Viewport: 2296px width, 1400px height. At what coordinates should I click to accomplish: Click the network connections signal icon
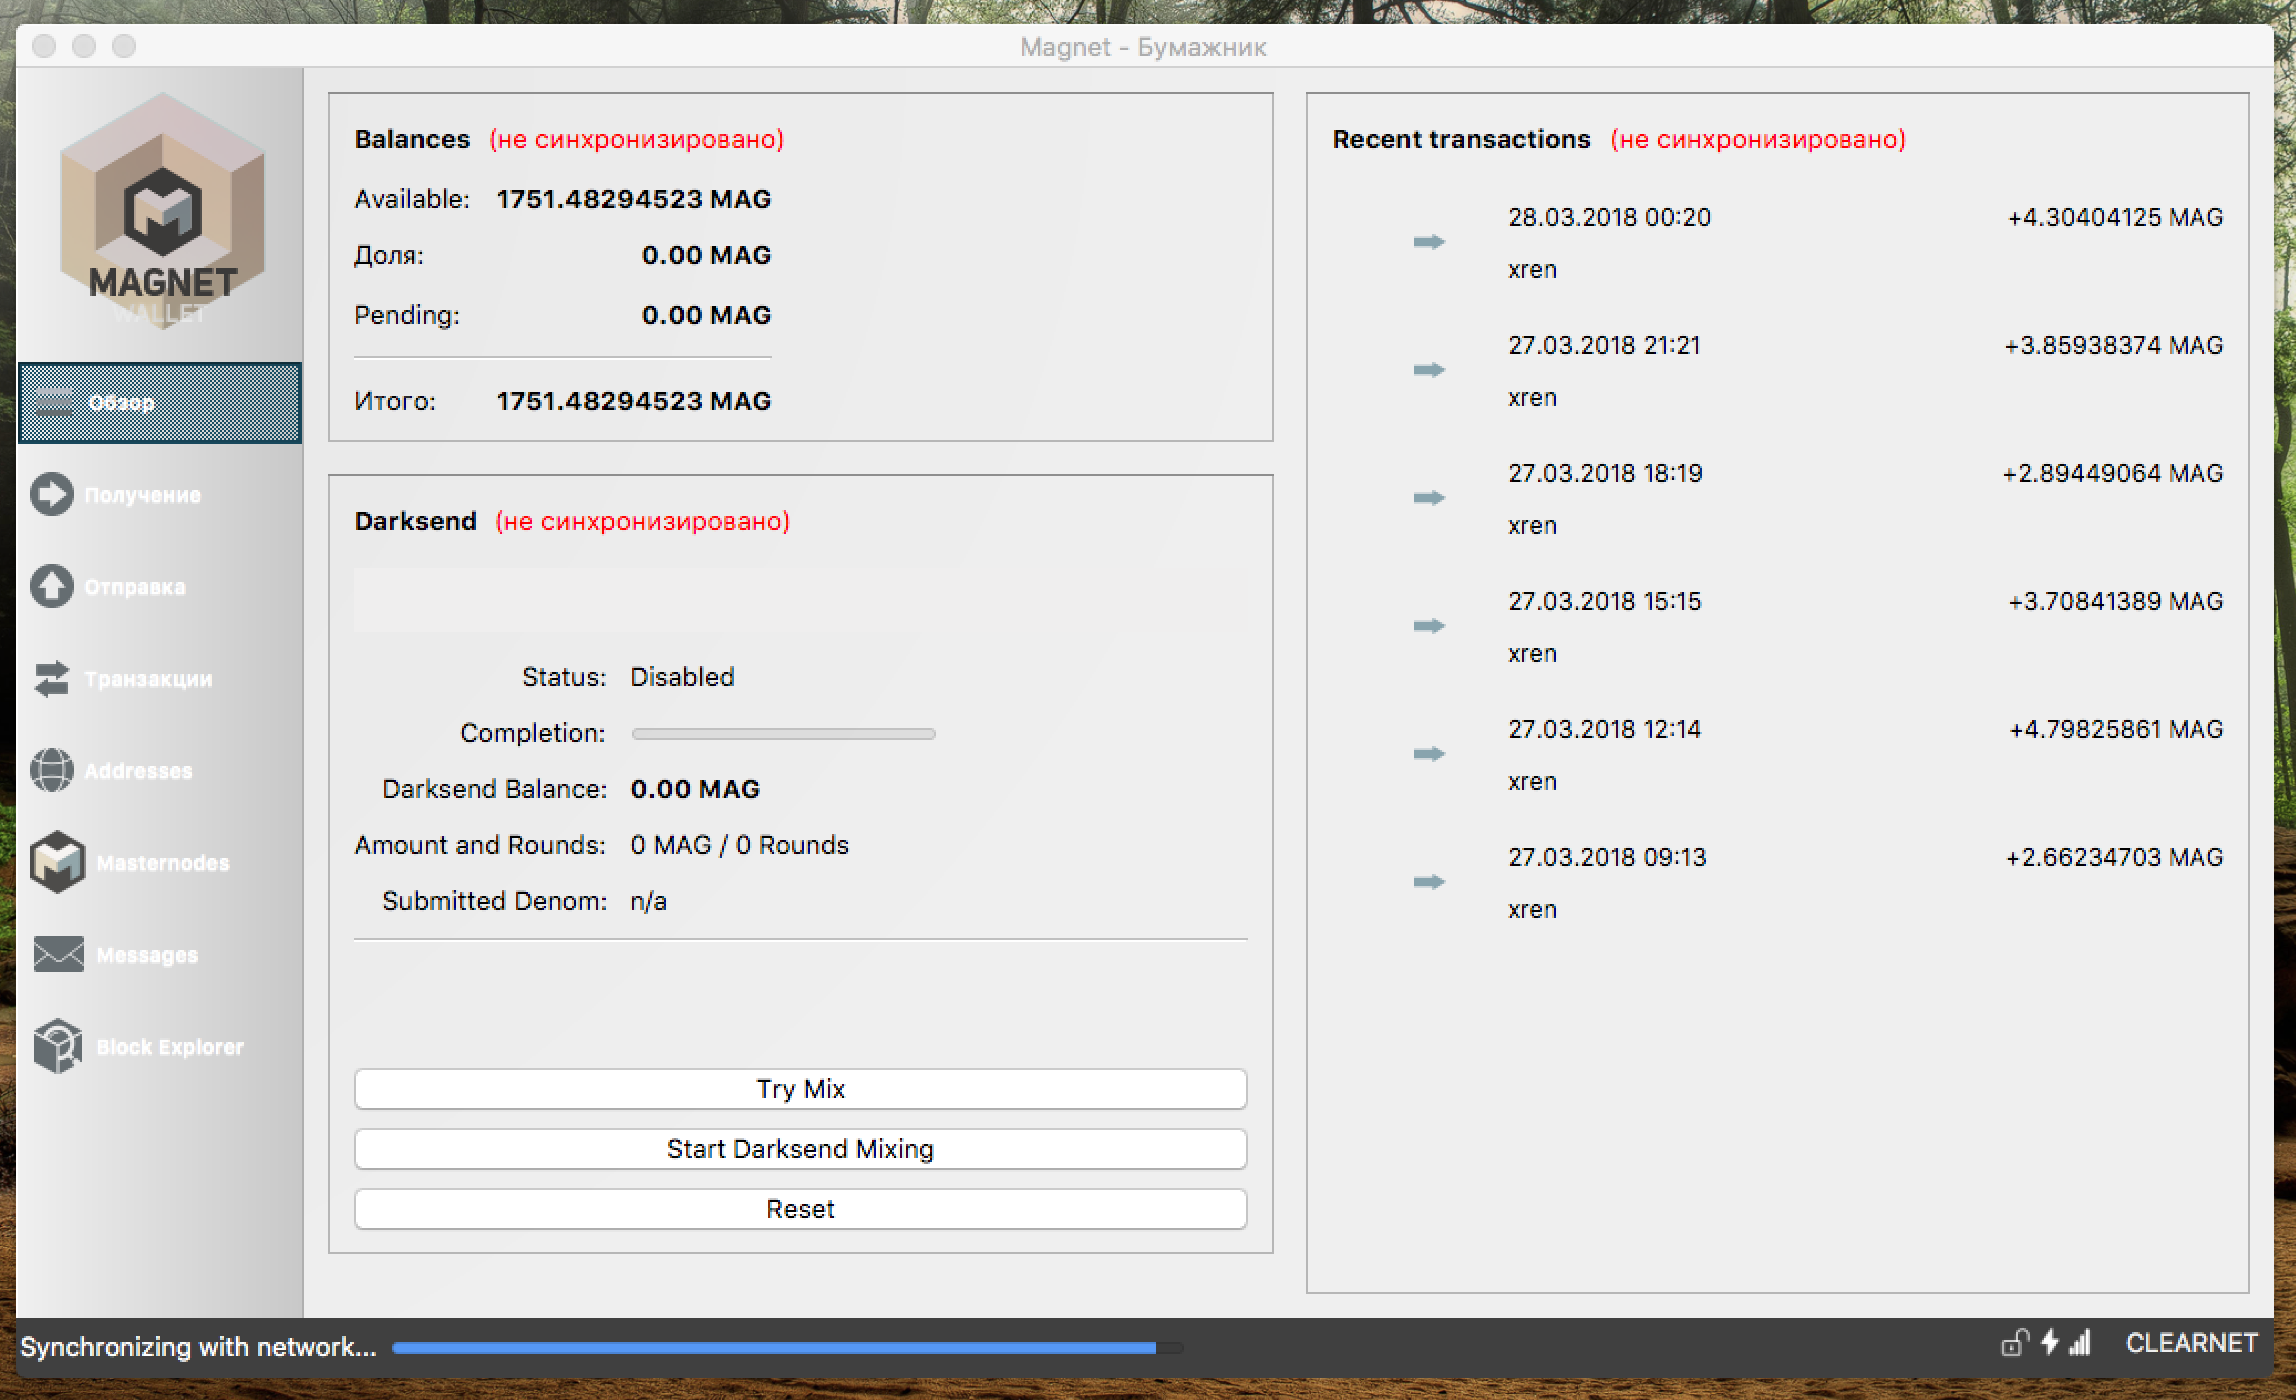click(x=2080, y=1342)
